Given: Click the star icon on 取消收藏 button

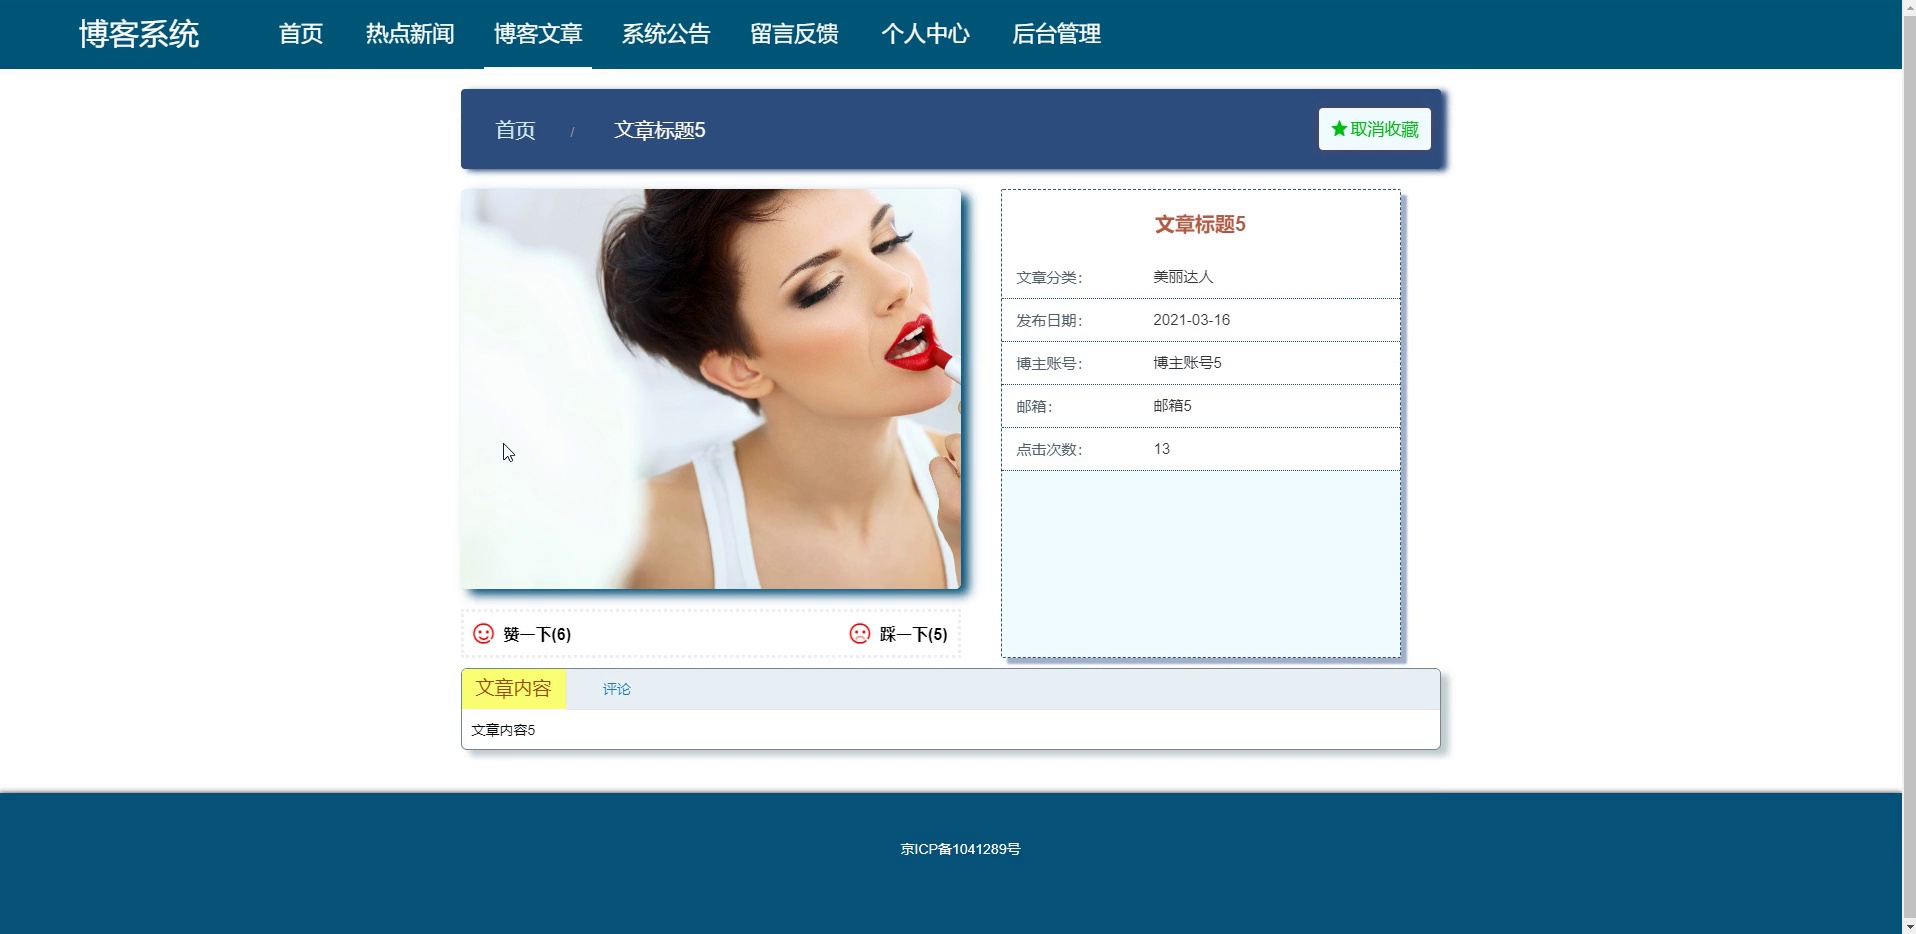Looking at the screenshot, I should [x=1338, y=128].
